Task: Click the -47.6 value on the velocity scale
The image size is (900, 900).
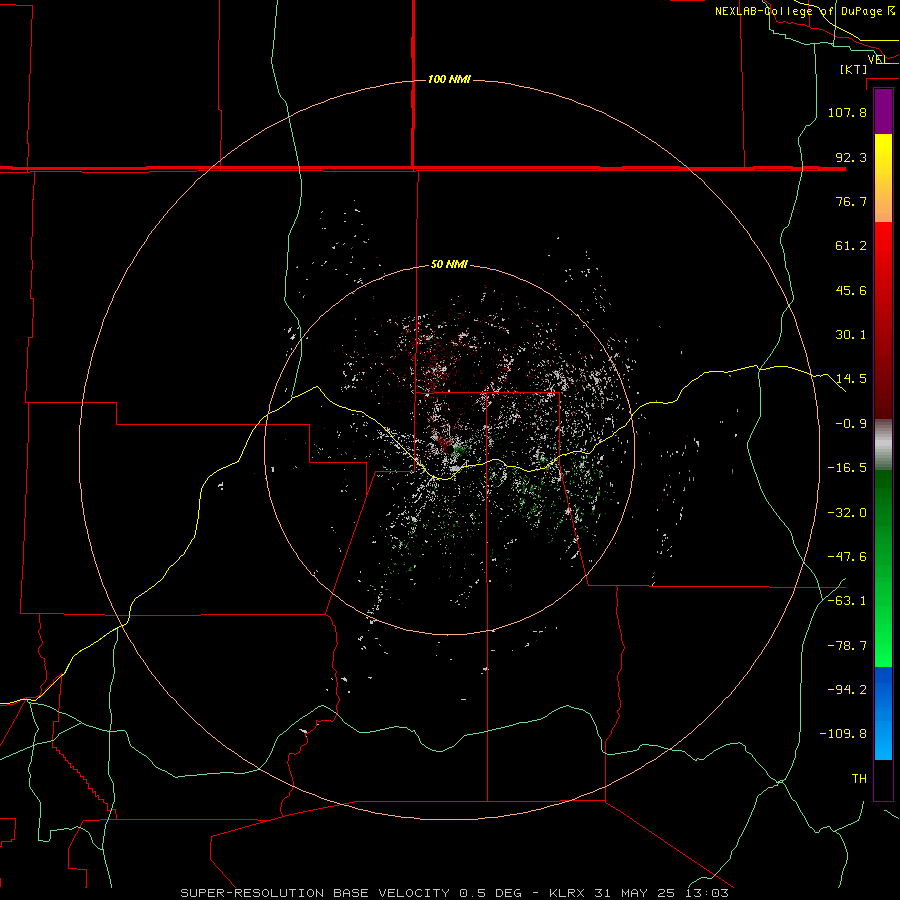Action: pos(847,557)
